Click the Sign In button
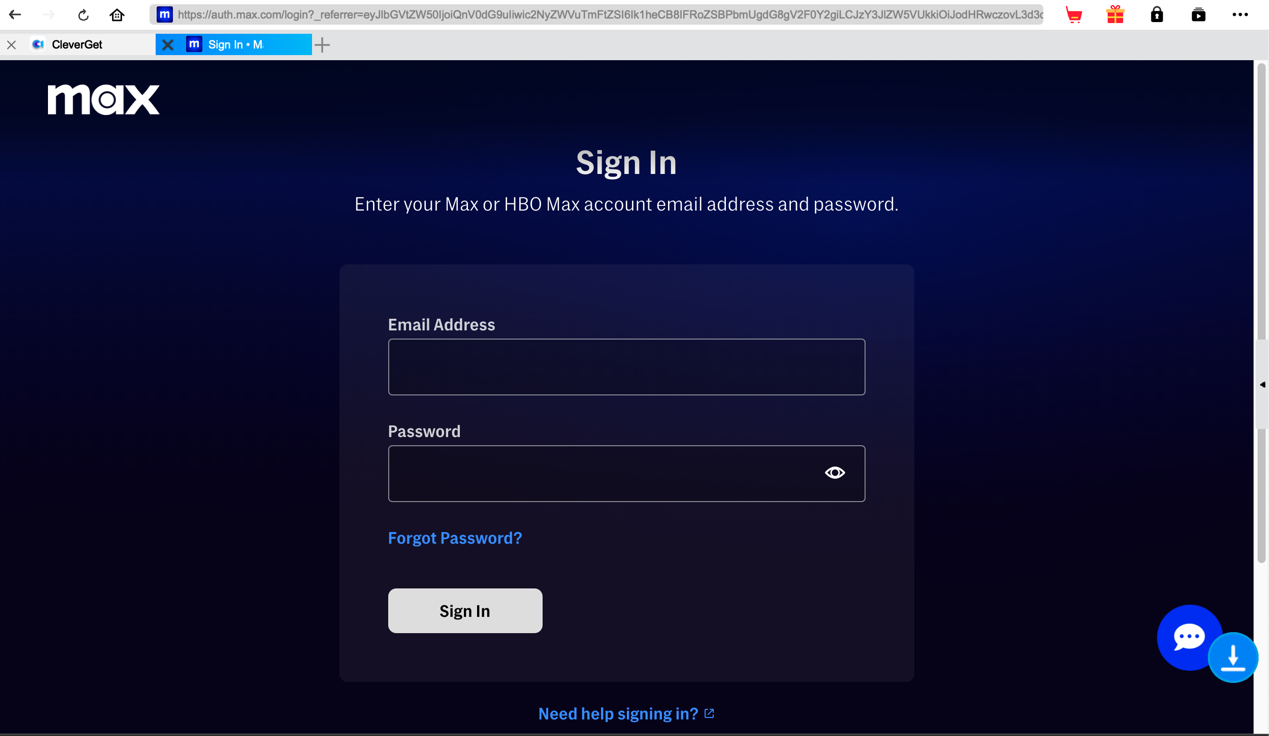Screen dimensions: 1269x736 point(465,611)
